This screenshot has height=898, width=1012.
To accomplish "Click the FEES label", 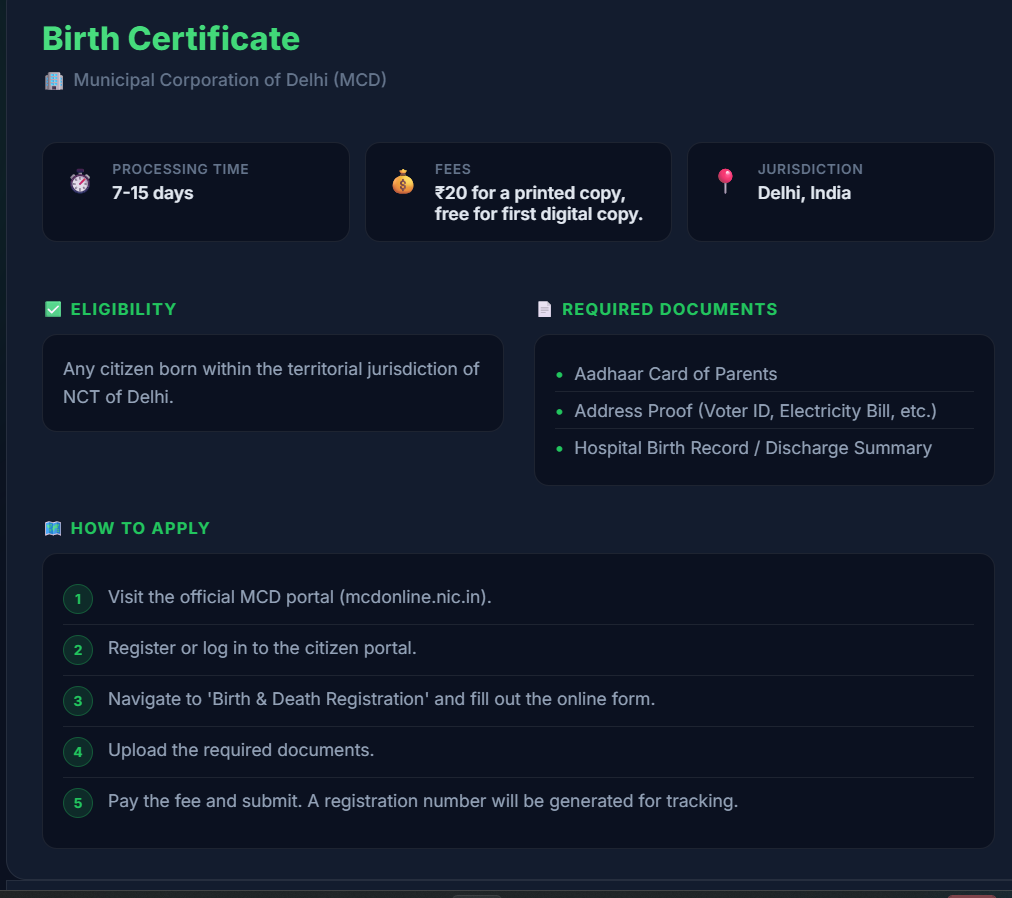I will [453, 169].
